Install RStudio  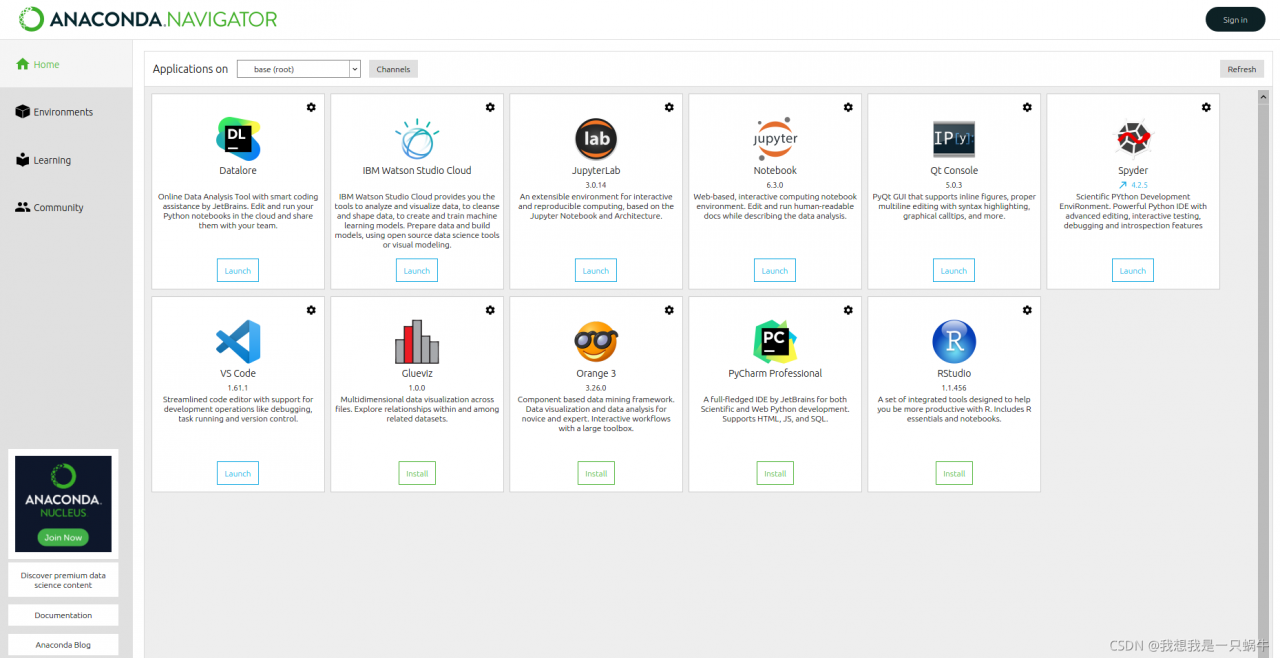click(x=954, y=473)
